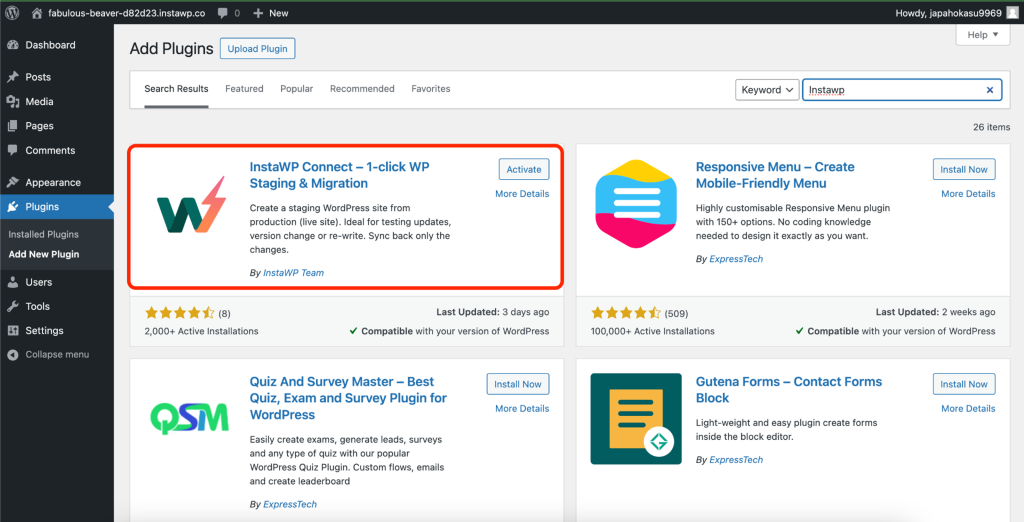Viewport: 1024px width, 522px height.
Task: Open Responsive Menu plugin title link
Action: 775,175
